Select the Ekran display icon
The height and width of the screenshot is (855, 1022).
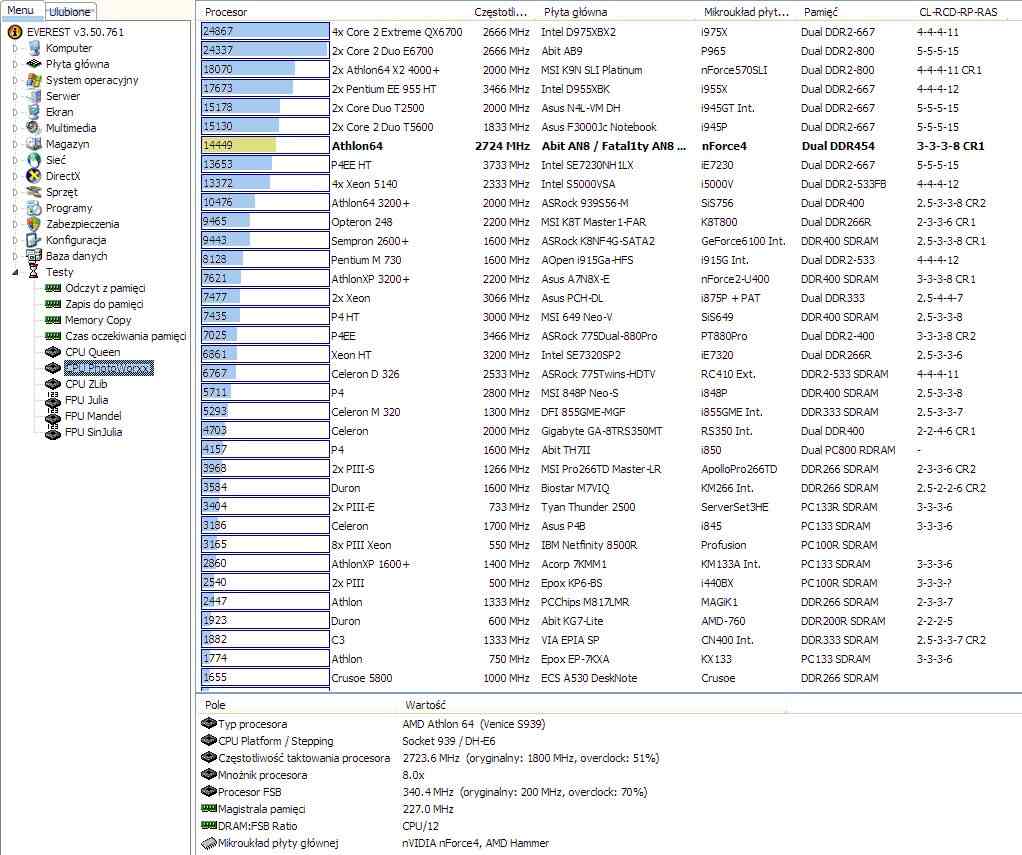coord(34,112)
